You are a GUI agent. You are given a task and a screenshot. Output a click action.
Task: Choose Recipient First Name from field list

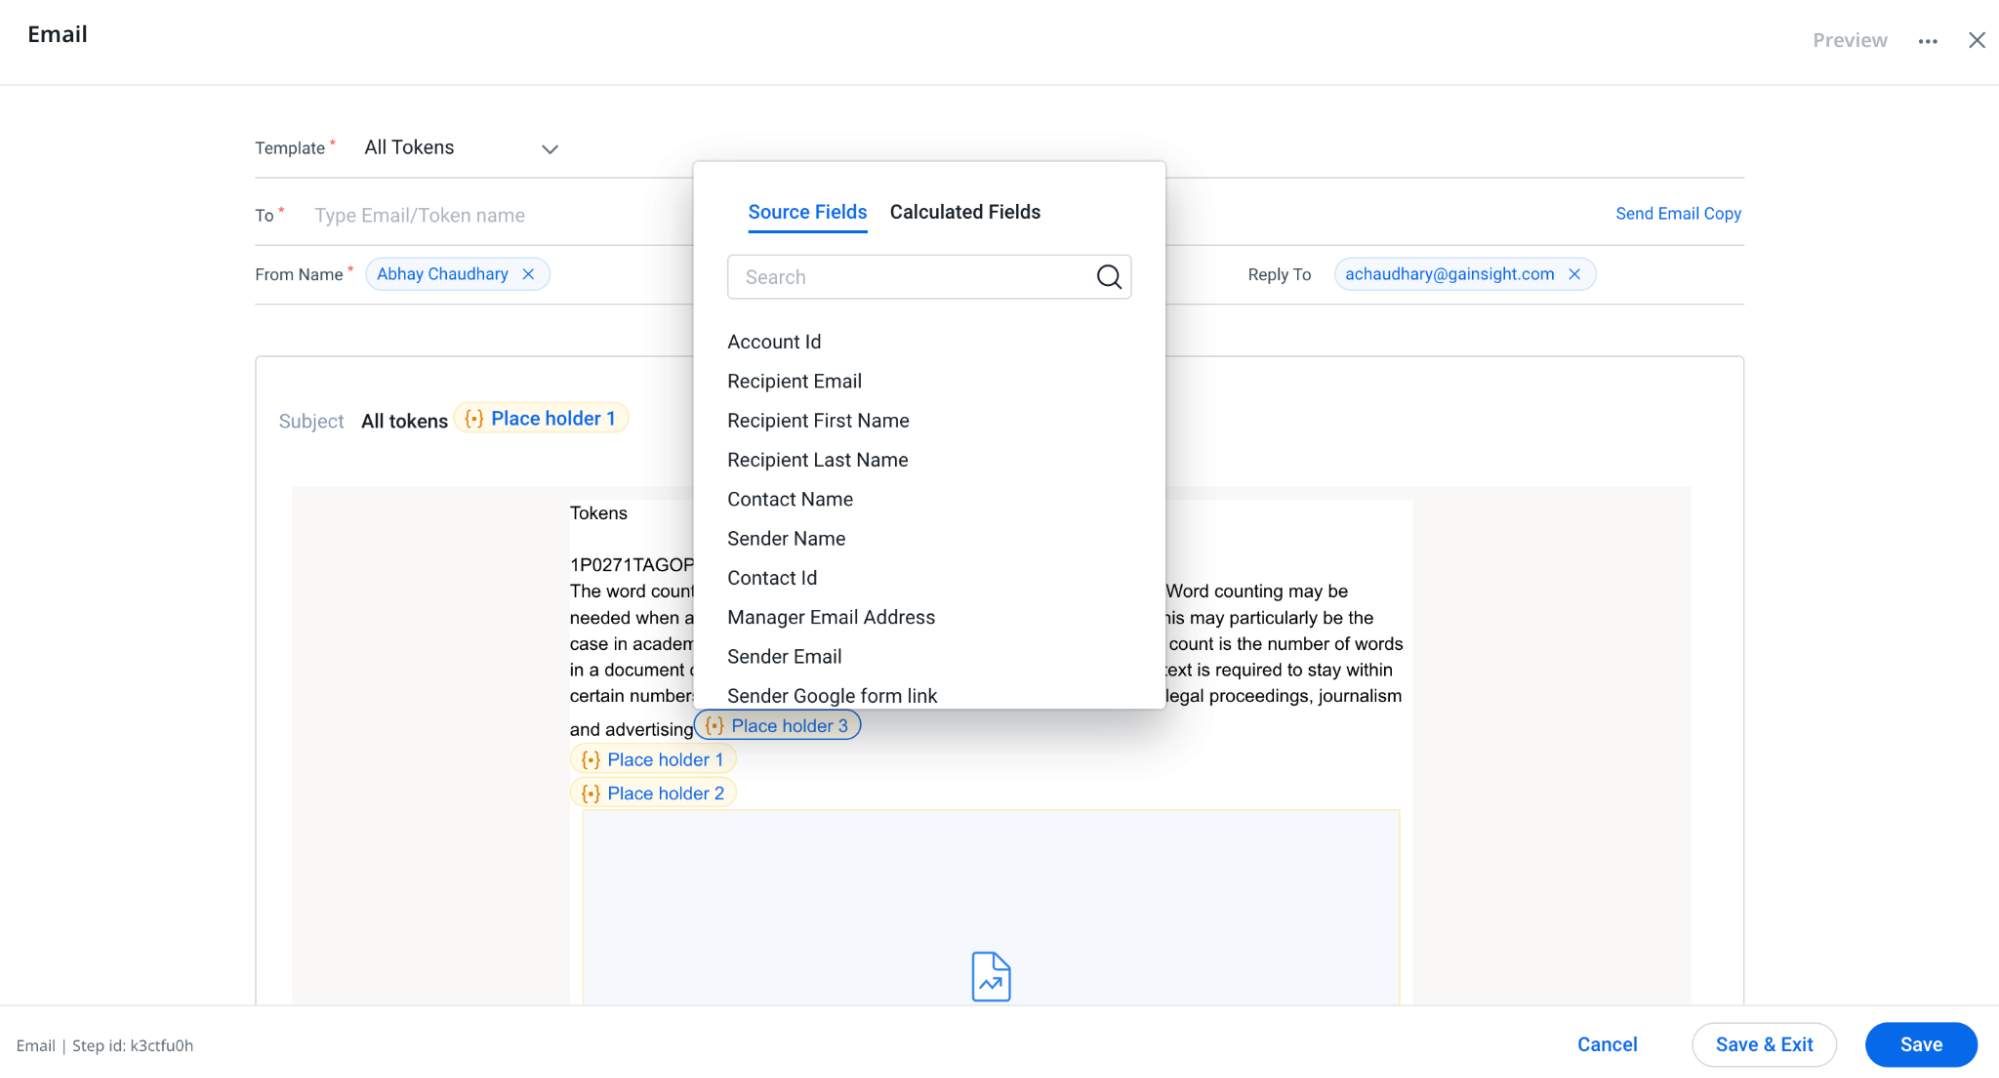[817, 421]
